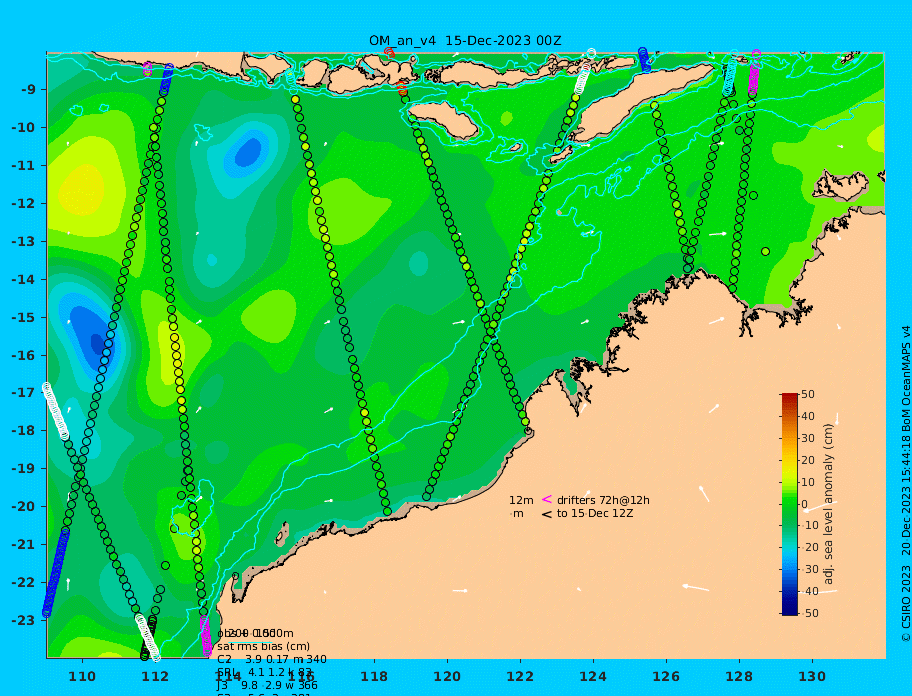Select latitude axis label -11
Image resolution: width=912 pixels, height=696 pixels.
[x=25, y=166]
